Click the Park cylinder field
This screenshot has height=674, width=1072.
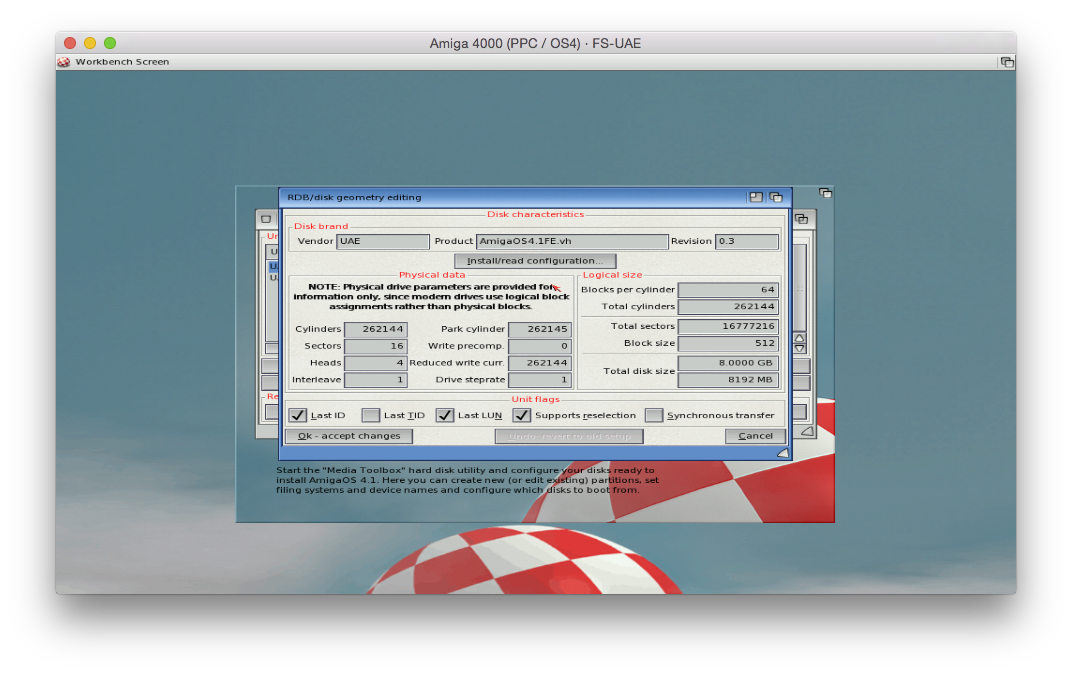540,329
